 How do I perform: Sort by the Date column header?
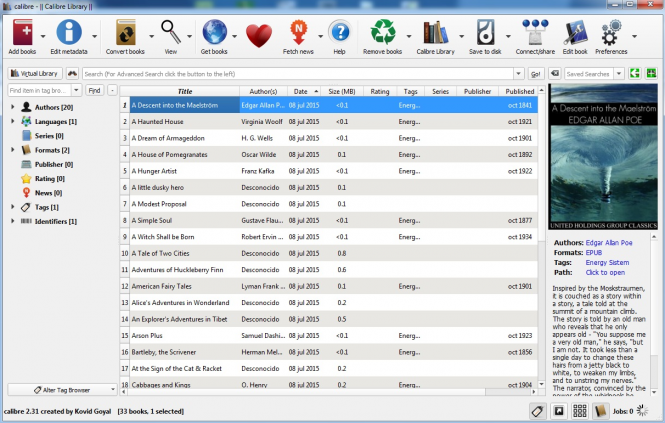coord(304,91)
